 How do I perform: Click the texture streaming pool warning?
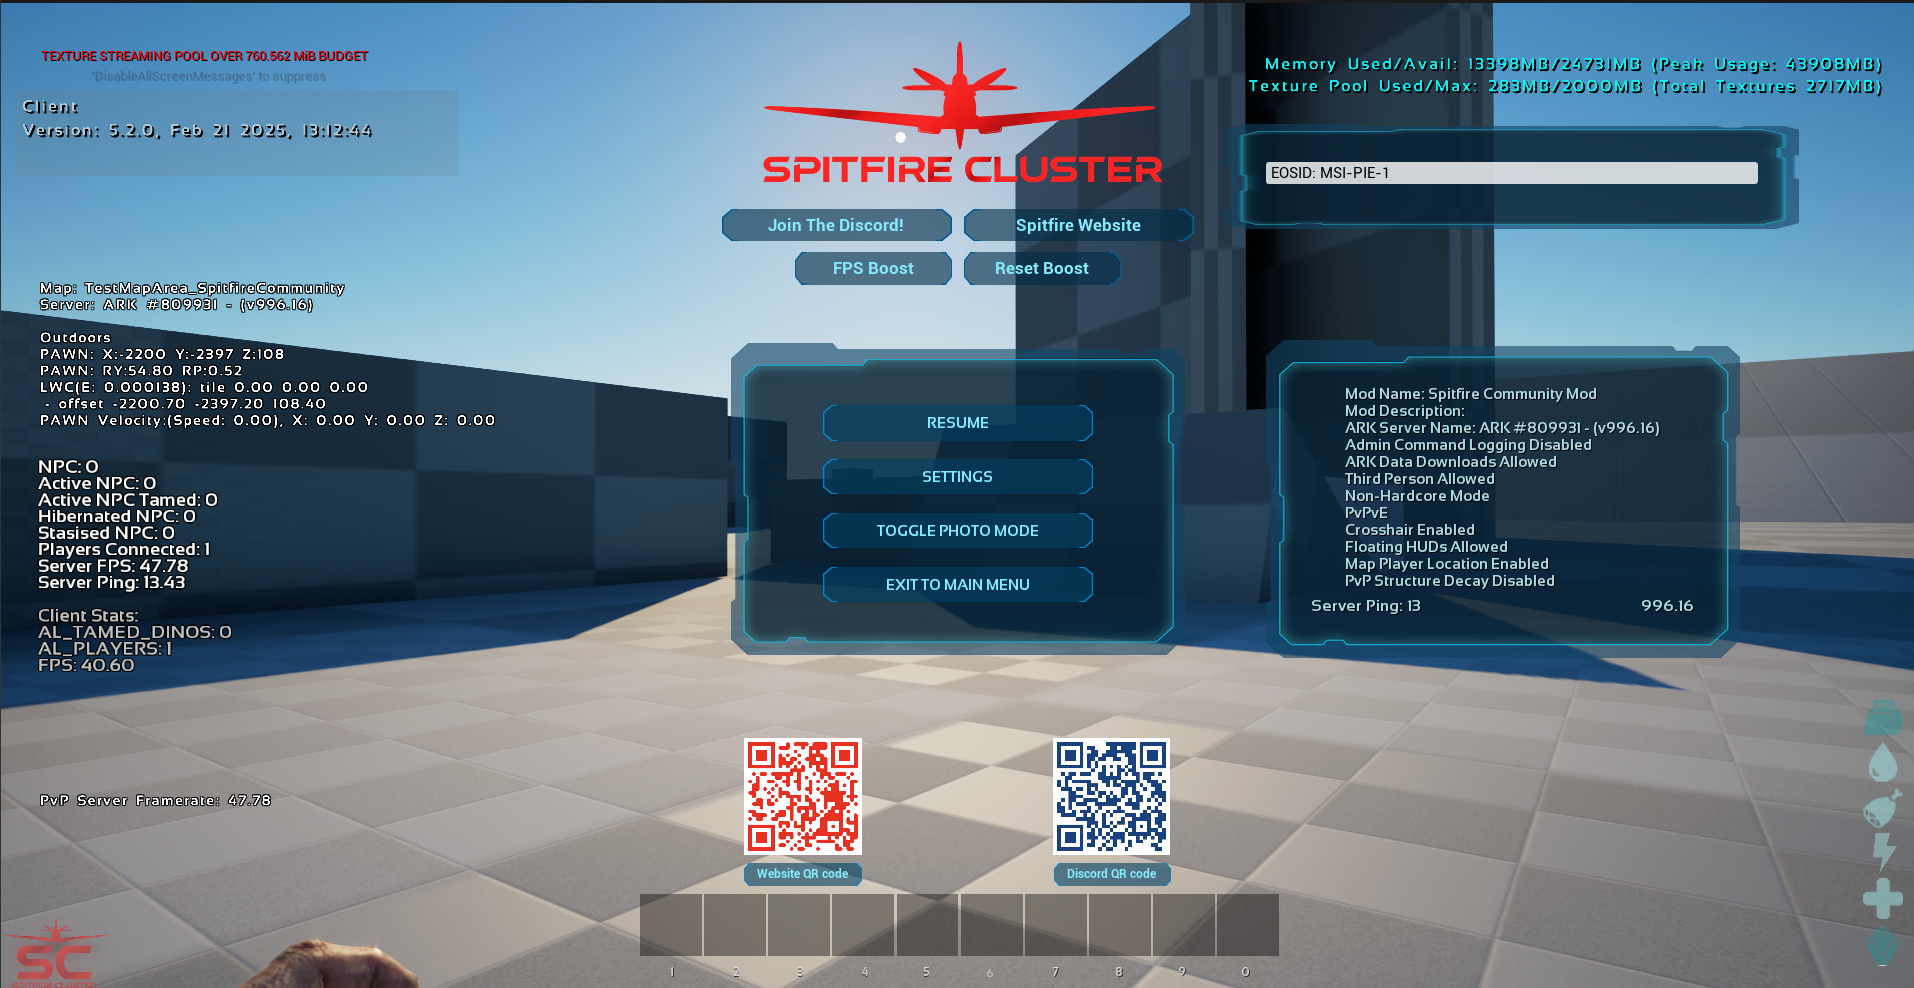(x=205, y=56)
